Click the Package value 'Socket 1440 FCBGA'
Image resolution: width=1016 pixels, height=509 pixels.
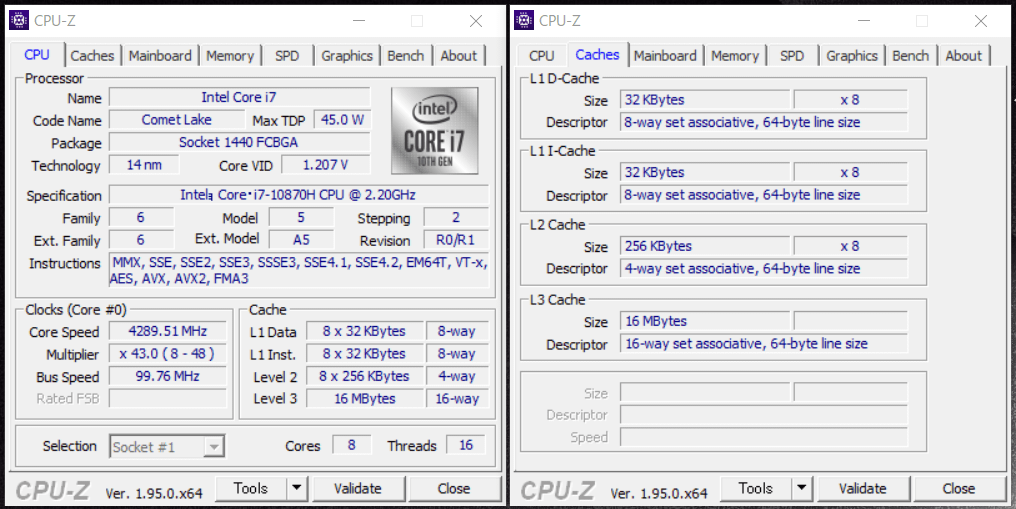pos(239,142)
